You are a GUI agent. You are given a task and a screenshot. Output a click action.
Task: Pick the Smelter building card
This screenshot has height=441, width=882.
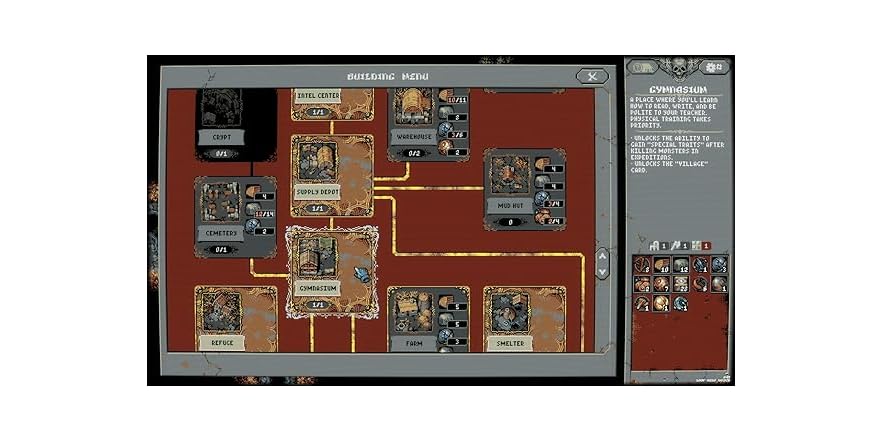(524, 320)
